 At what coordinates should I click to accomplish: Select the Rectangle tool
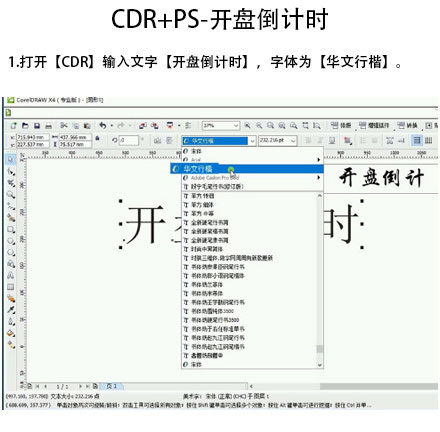11,229
